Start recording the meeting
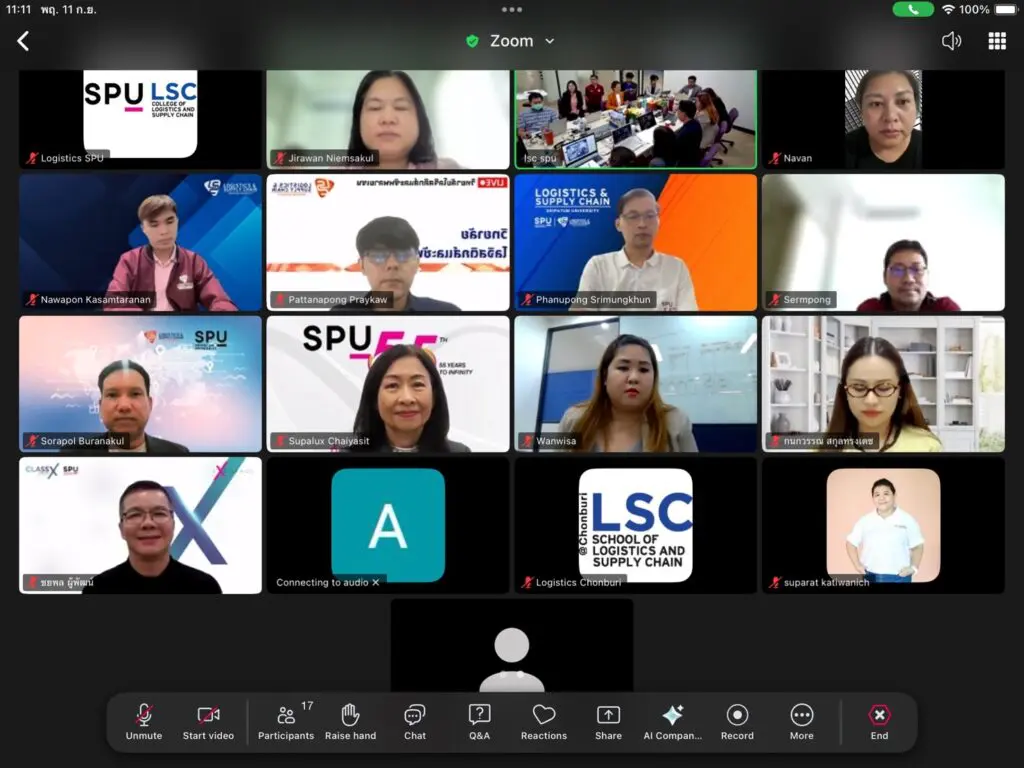The height and width of the screenshot is (768, 1024). [737, 722]
